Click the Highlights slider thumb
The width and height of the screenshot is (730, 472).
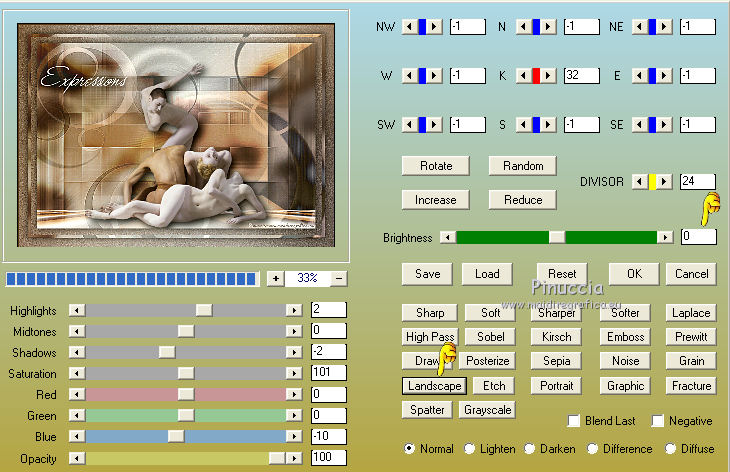coord(204,310)
